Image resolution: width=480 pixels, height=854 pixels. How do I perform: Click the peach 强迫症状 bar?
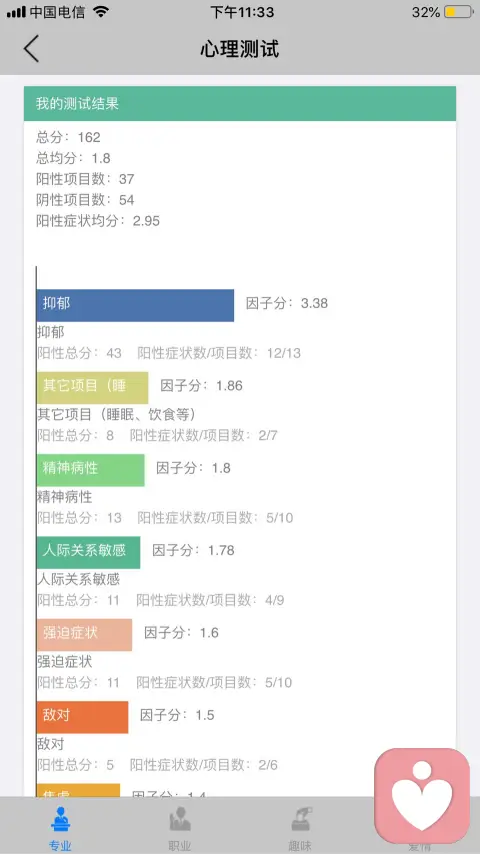tap(84, 635)
